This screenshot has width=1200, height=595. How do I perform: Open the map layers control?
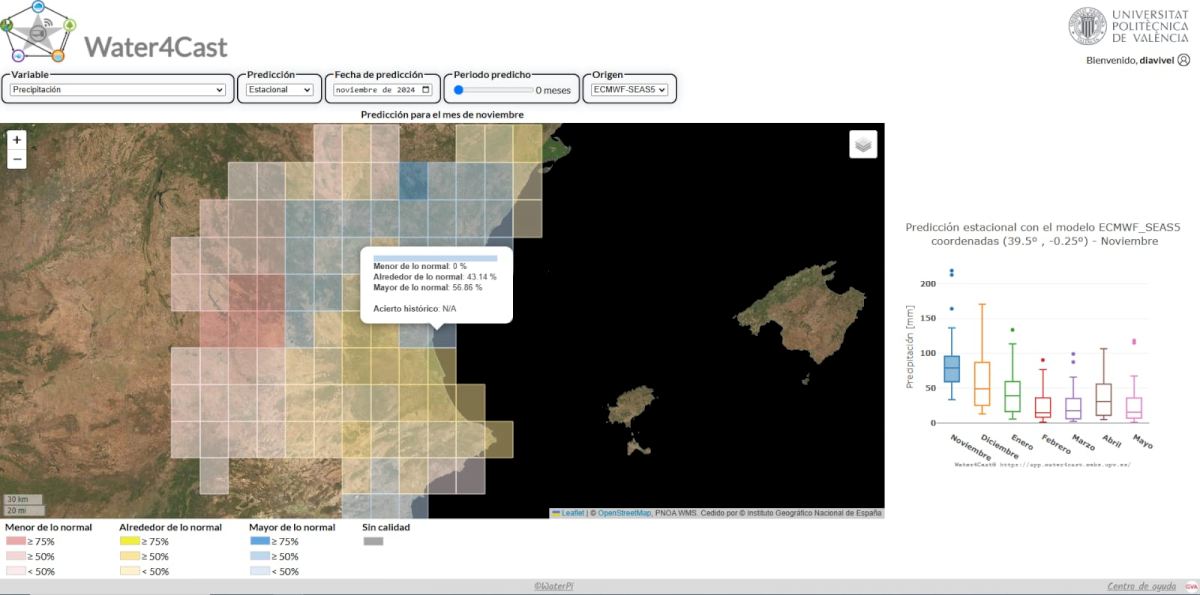click(863, 144)
